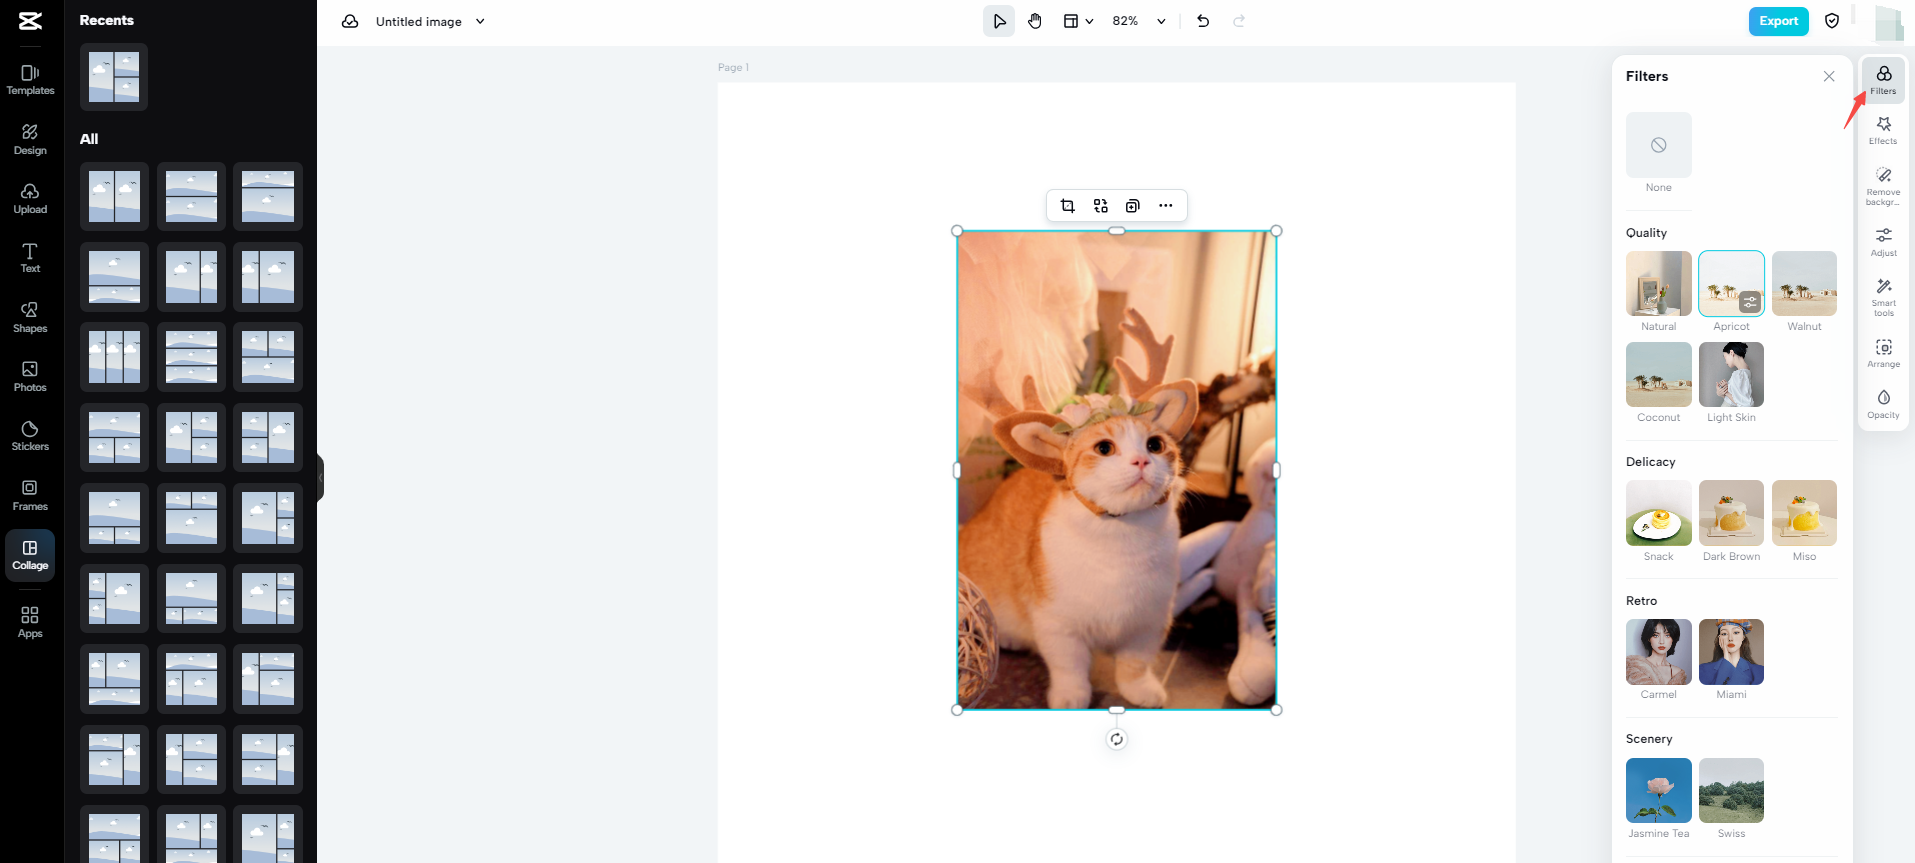Open the Design sidebar panel
Viewport: 1915px width, 863px height.
point(30,140)
